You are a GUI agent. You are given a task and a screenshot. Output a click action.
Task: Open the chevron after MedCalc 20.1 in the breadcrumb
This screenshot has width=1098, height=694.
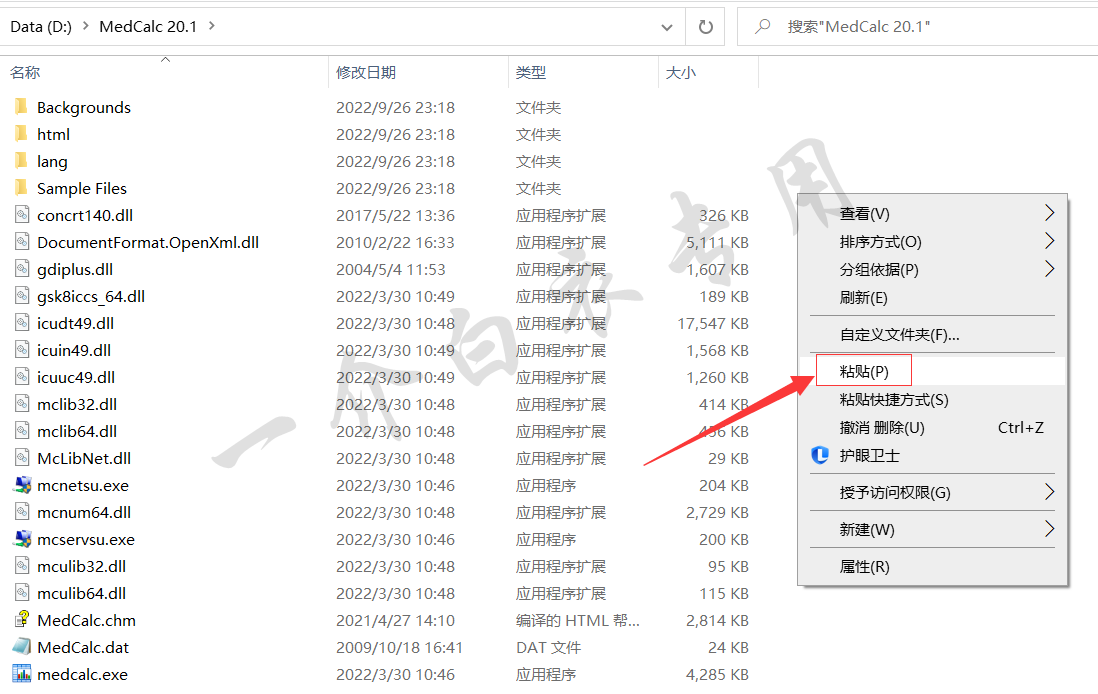click(211, 26)
